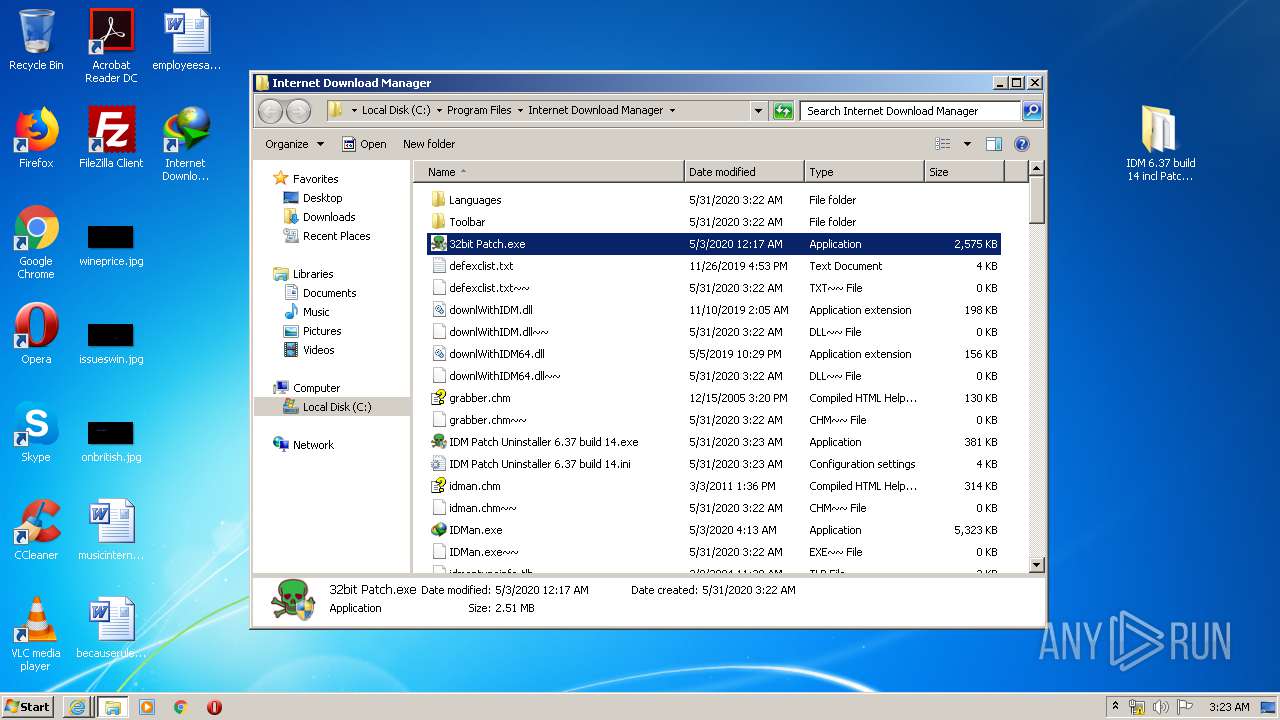Open the becauserule Word document on desktop

[111, 628]
